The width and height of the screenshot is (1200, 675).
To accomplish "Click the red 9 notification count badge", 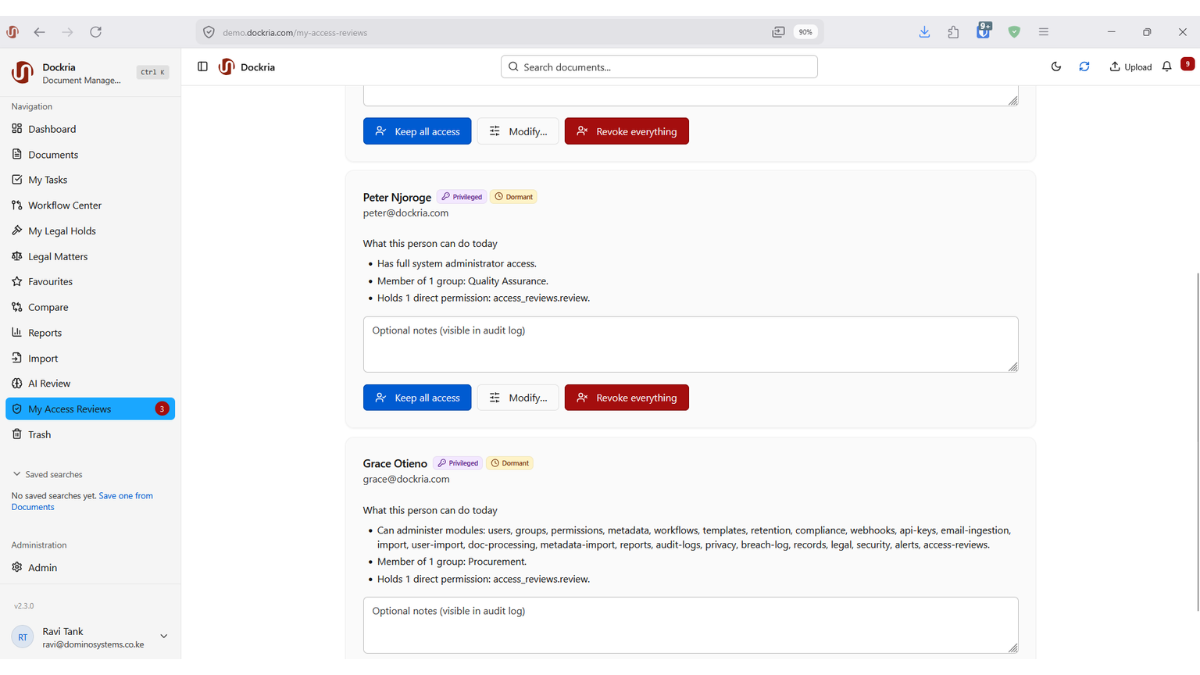I will pos(1187,64).
